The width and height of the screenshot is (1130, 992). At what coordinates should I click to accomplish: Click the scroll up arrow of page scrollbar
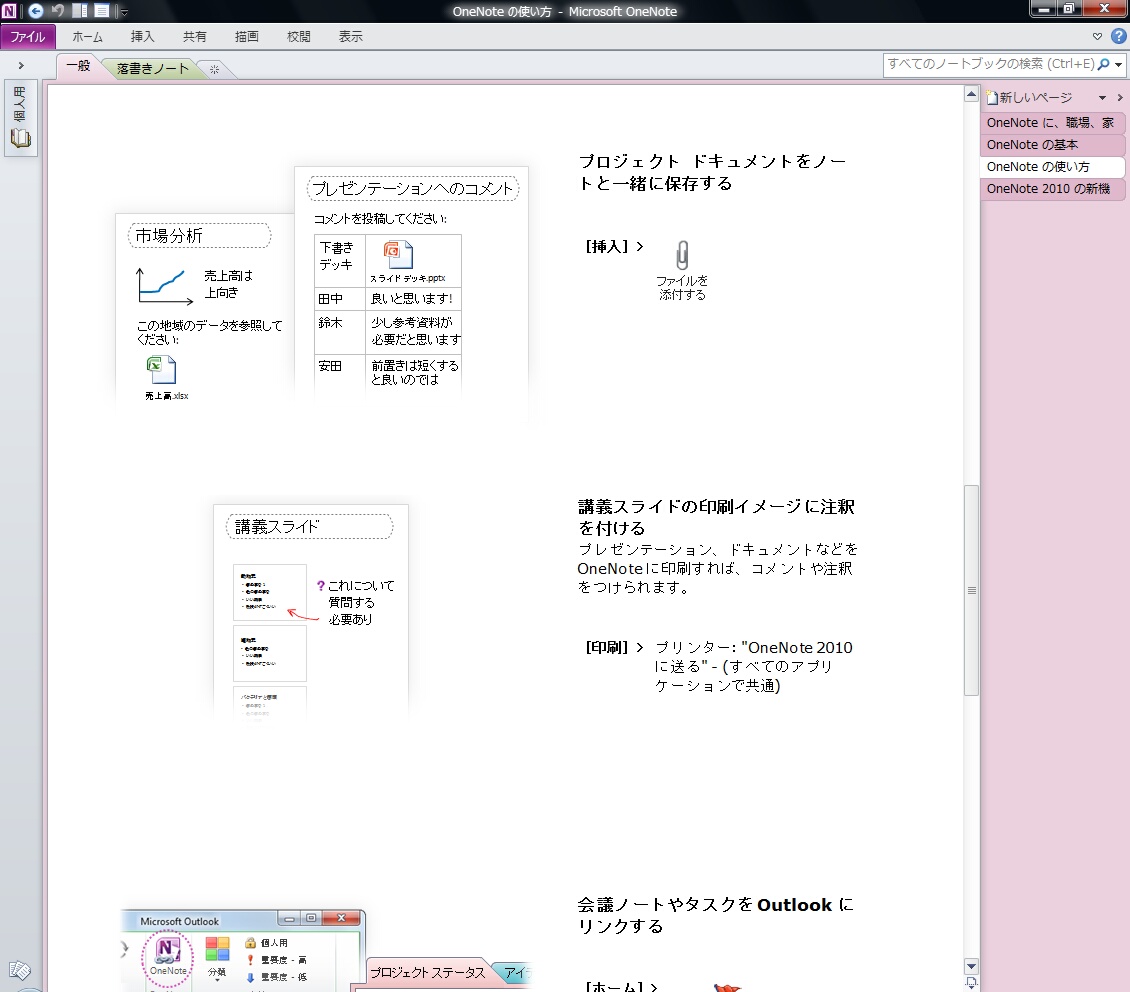[x=971, y=94]
